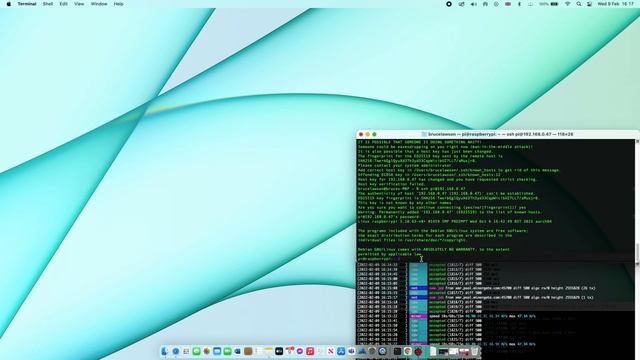Open the red Music app in Dock
Screen dimensions: 640x360
pyautogui.click(x=310, y=351)
